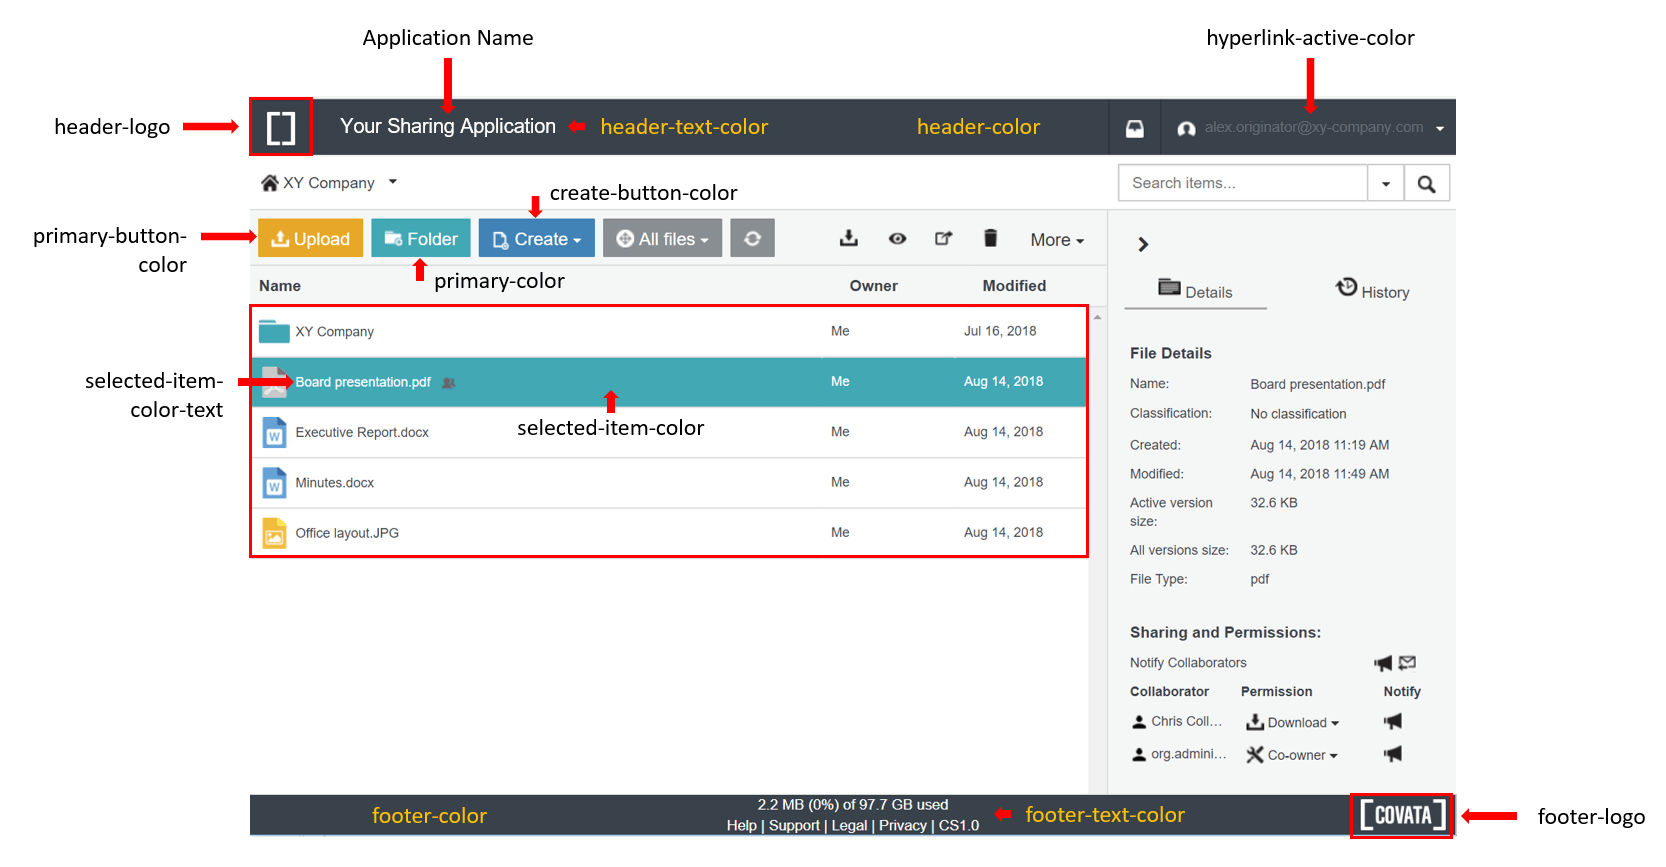Select the XY Company folder row
1666x867 pixels.
(x=669, y=332)
